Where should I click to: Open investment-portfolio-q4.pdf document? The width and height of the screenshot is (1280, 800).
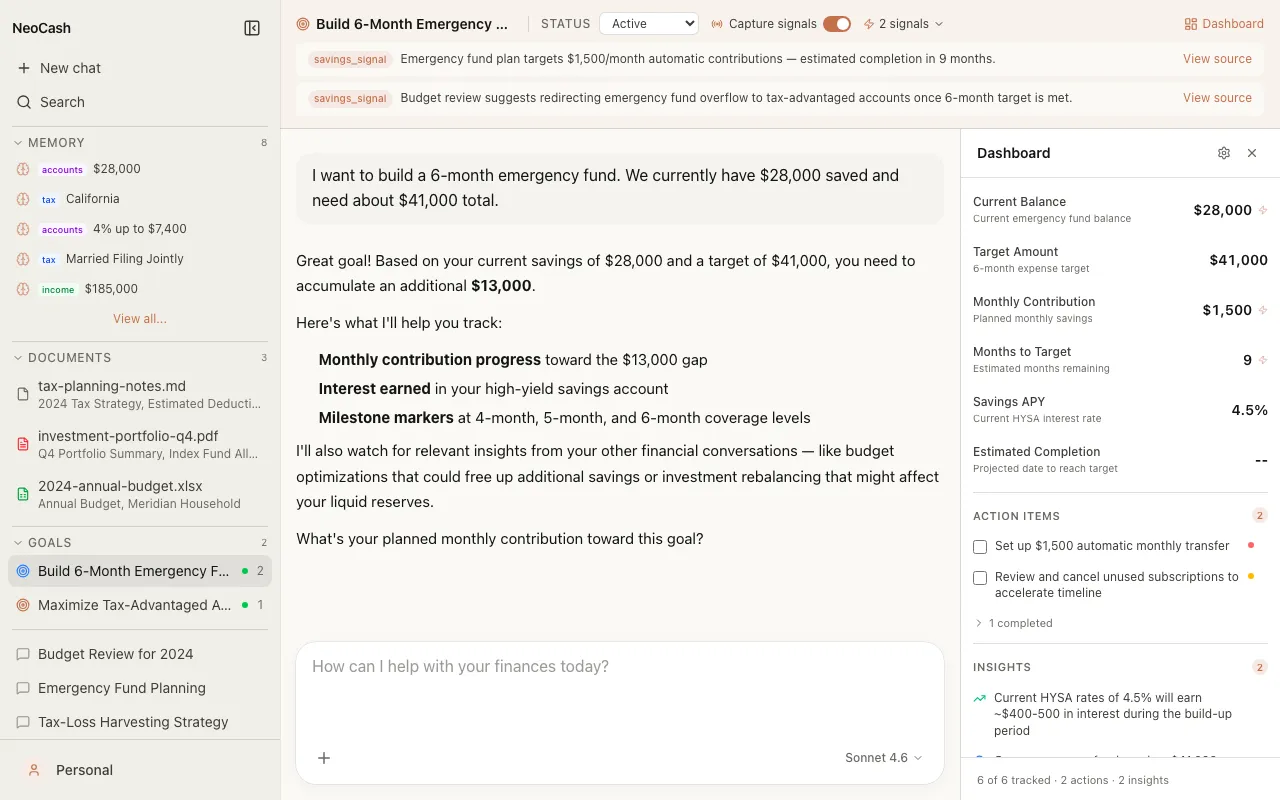[140, 444]
